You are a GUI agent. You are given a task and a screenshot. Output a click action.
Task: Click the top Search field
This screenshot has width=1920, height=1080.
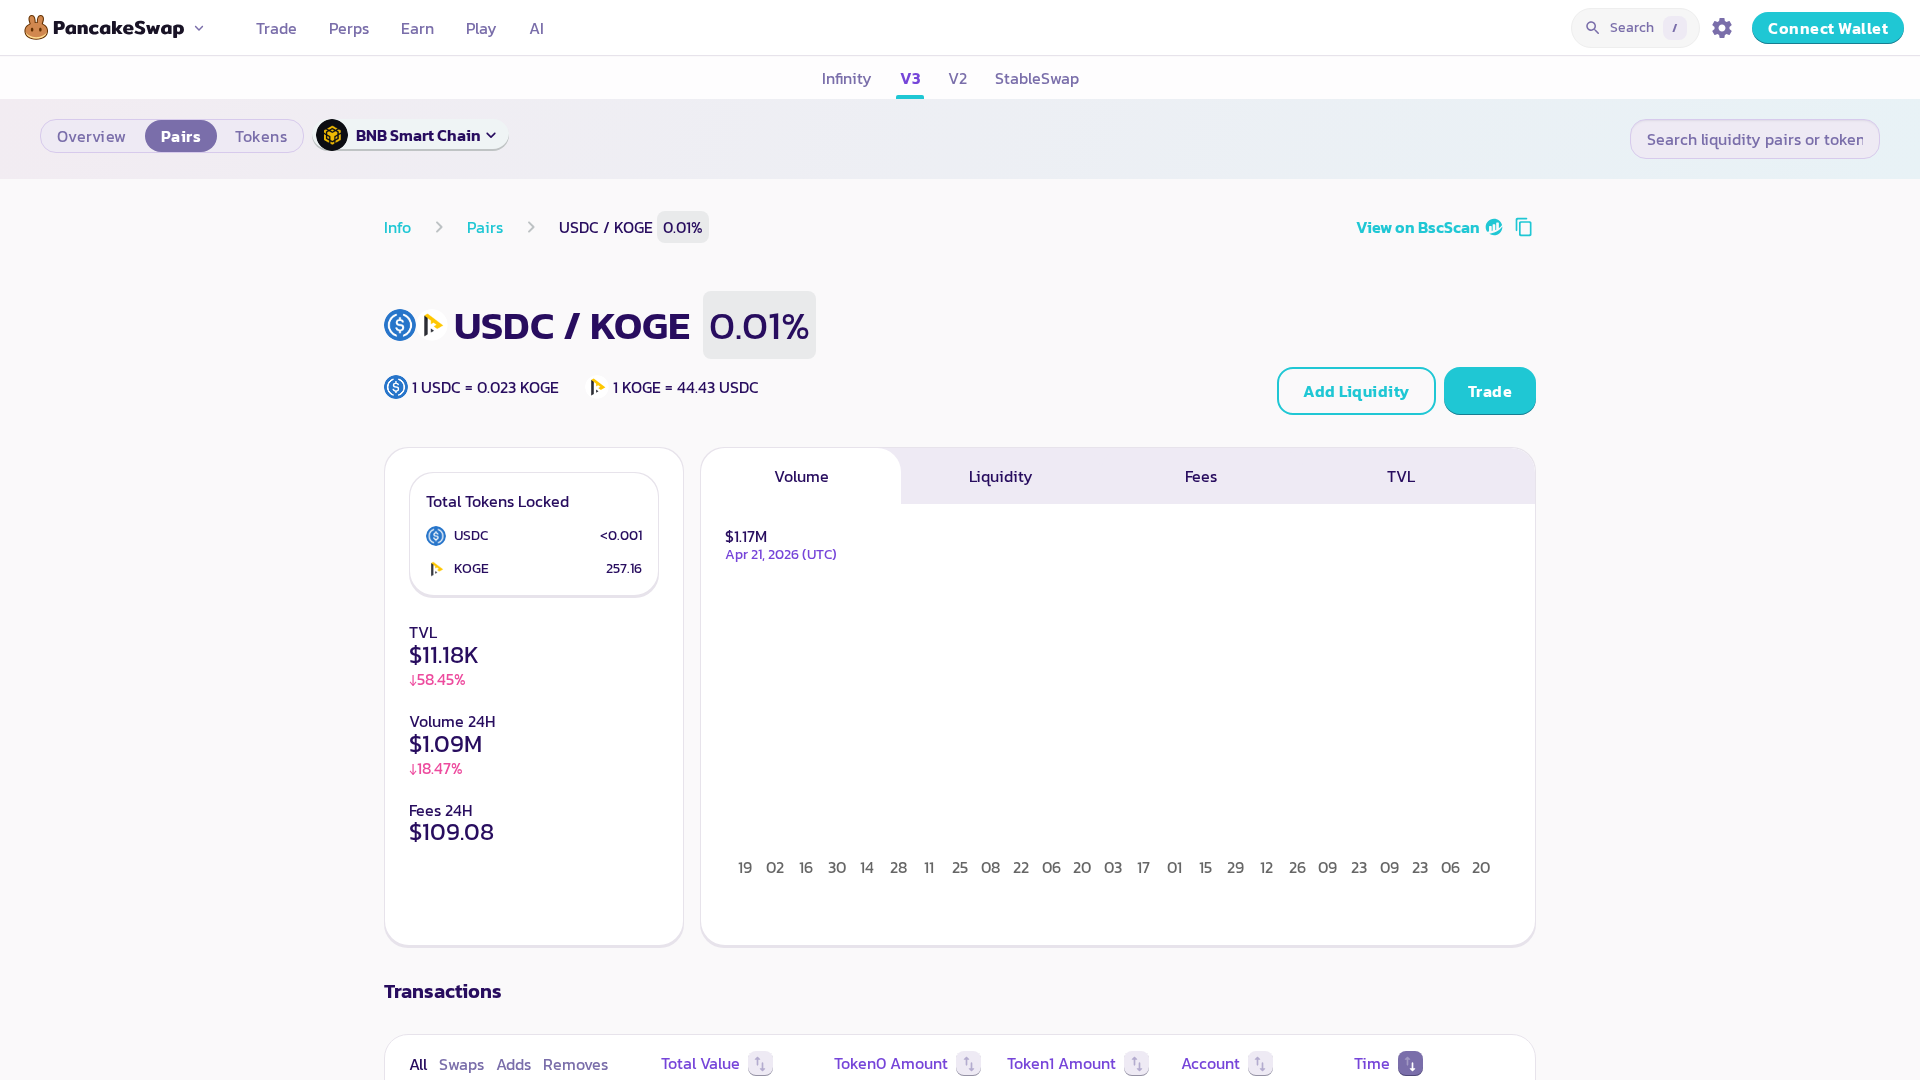(x=1635, y=28)
